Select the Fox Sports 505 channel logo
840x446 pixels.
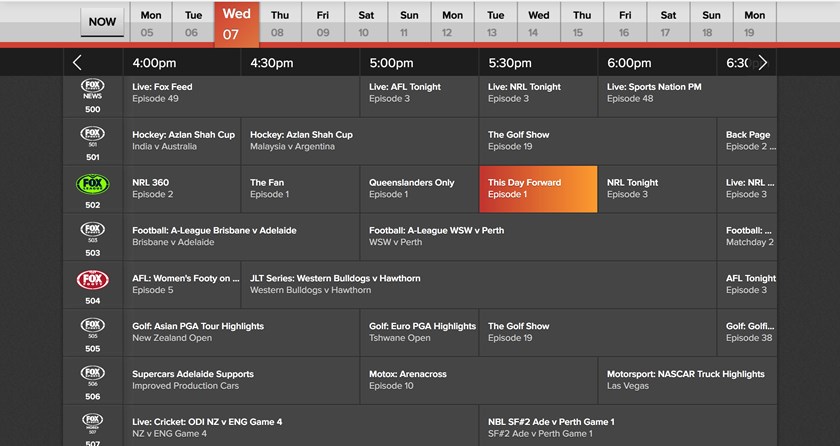tap(93, 328)
